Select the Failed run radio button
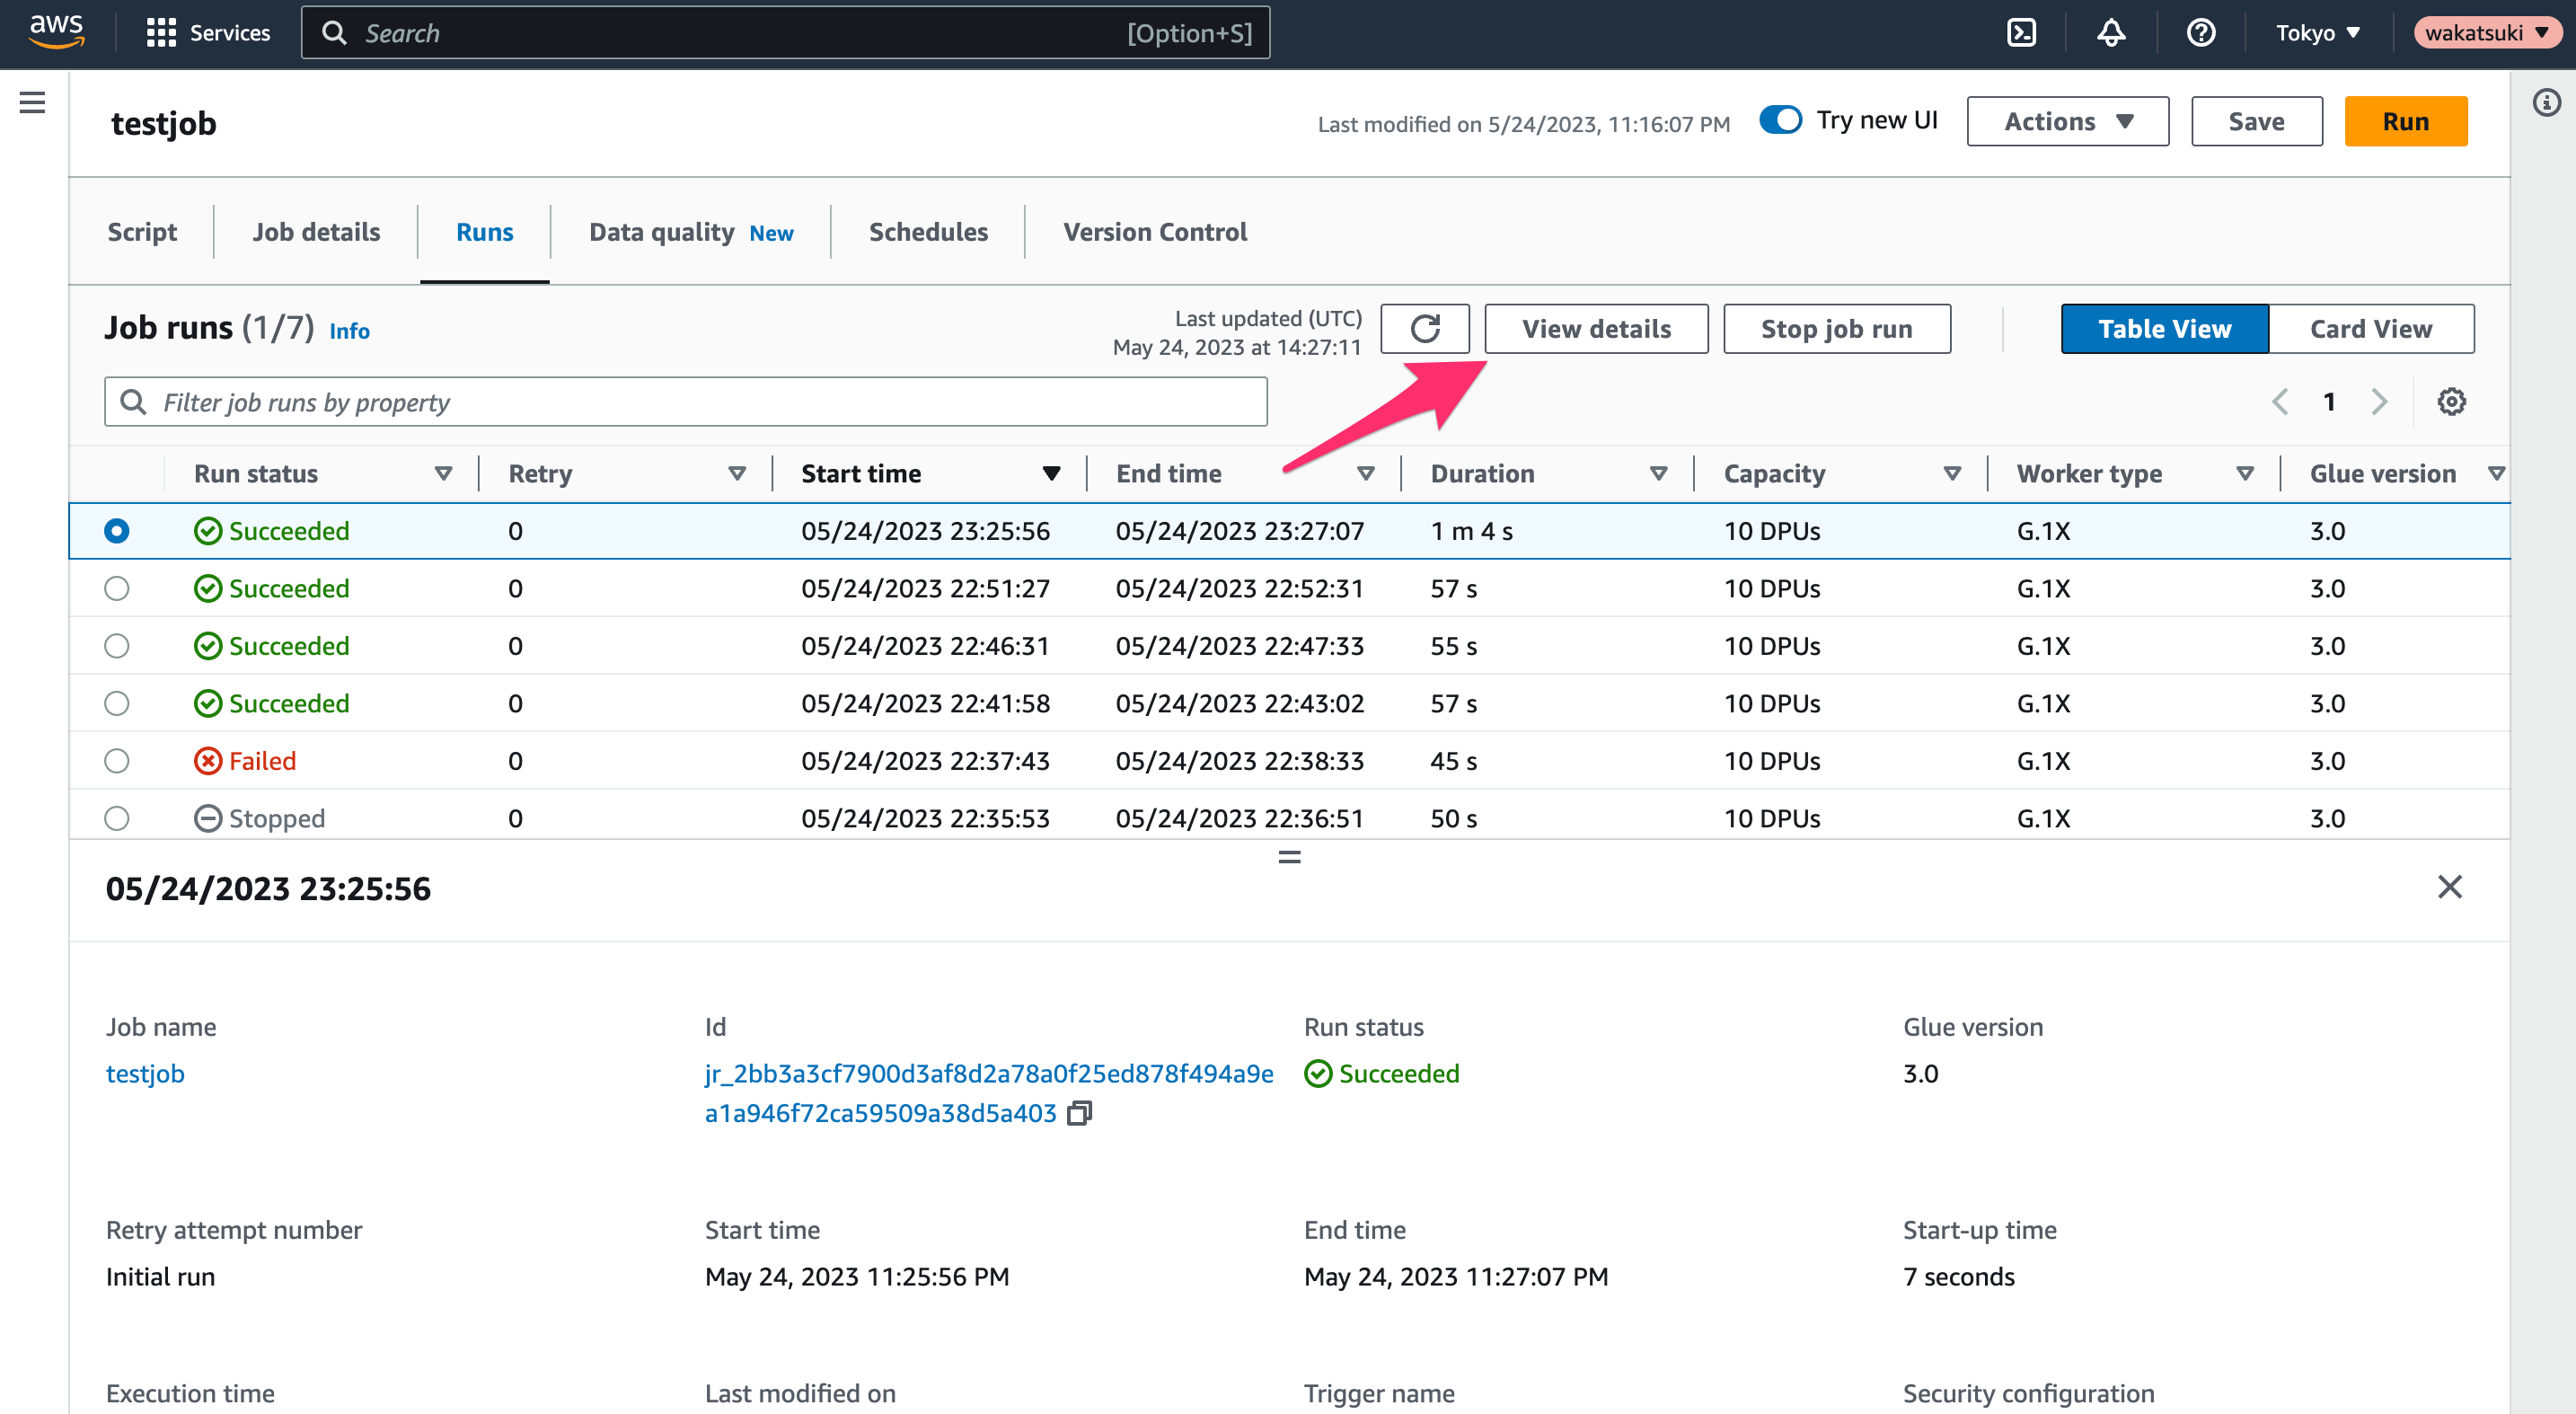Image resolution: width=2576 pixels, height=1414 pixels. 117,761
